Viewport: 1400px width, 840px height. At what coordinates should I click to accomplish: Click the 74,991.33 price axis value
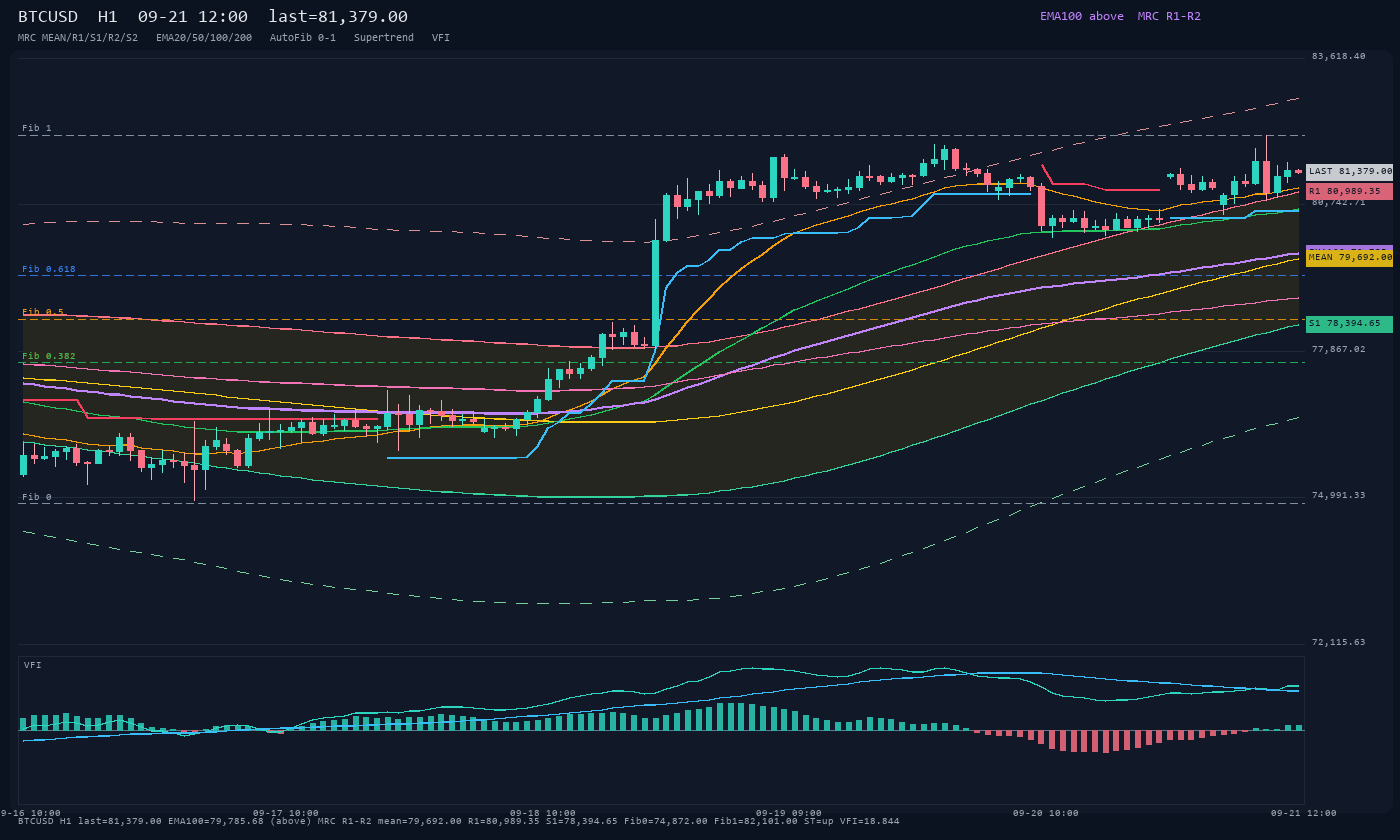[1338, 495]
